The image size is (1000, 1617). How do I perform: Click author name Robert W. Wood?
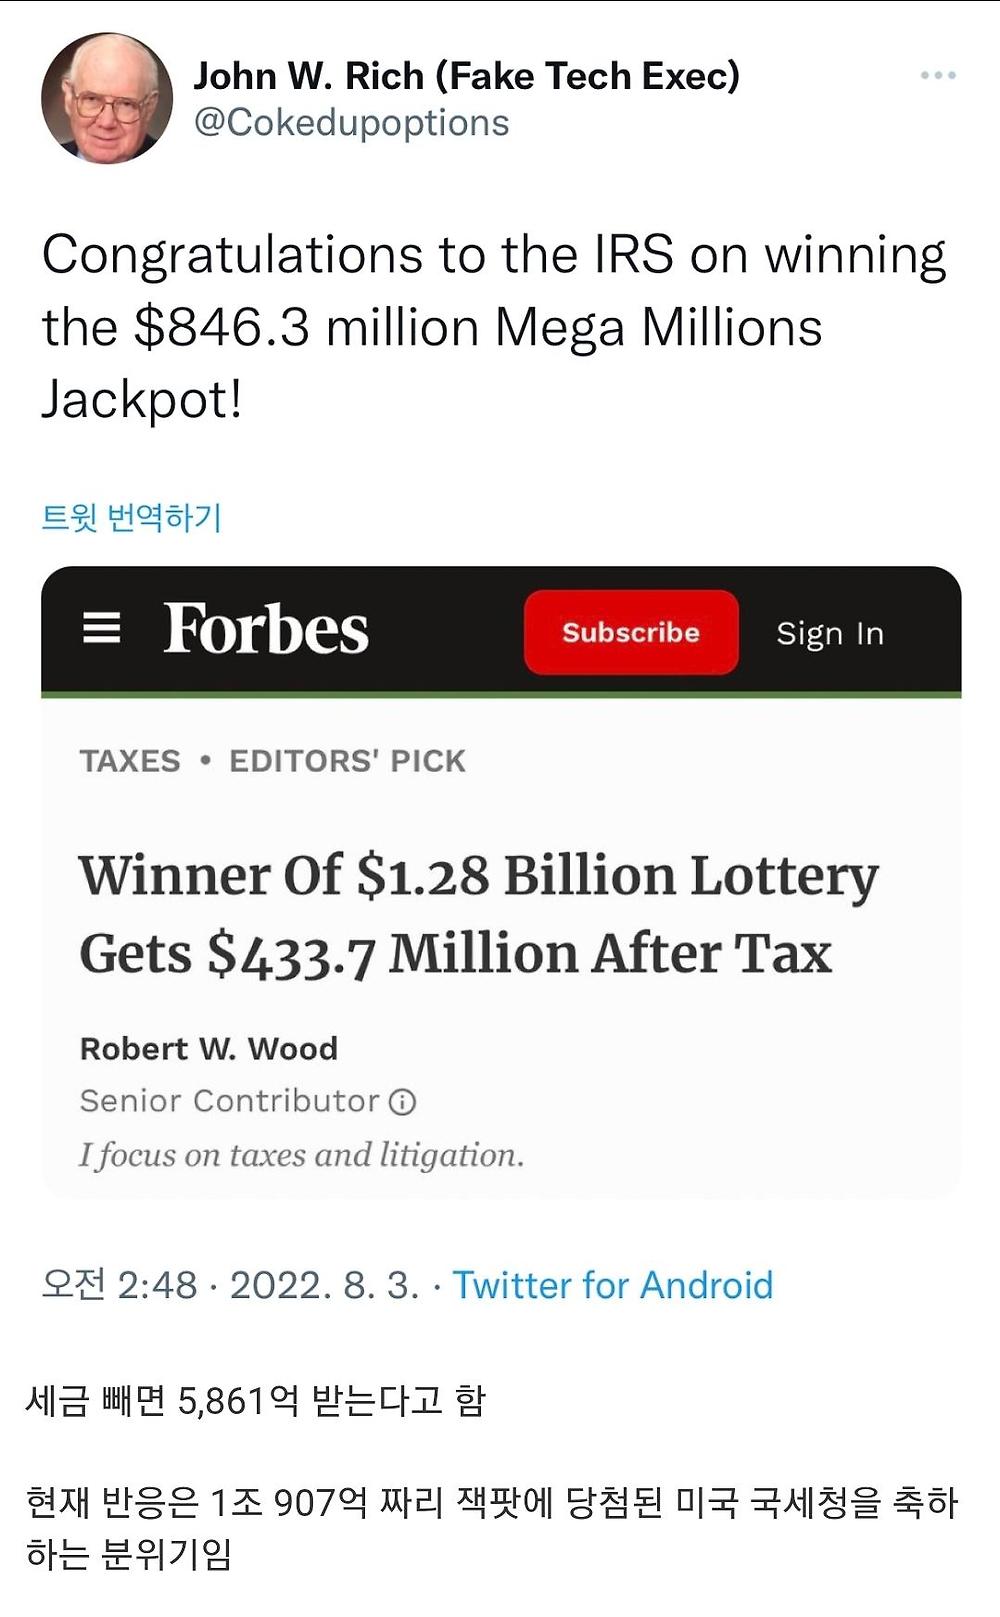pyautogui.click(x=208, y=1048)
